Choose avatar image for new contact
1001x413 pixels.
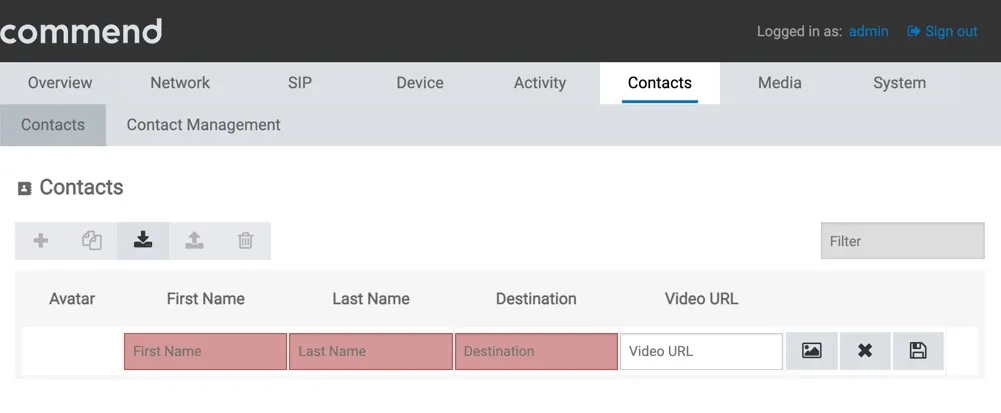click(811, 350)
